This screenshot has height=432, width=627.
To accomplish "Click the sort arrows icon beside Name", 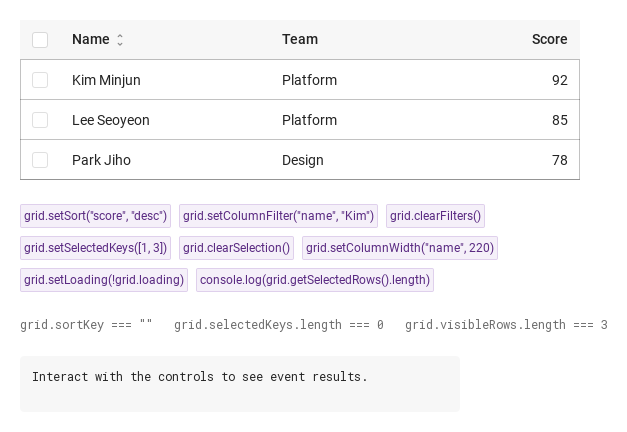I will pyautogui.click(x=120, y=40).
